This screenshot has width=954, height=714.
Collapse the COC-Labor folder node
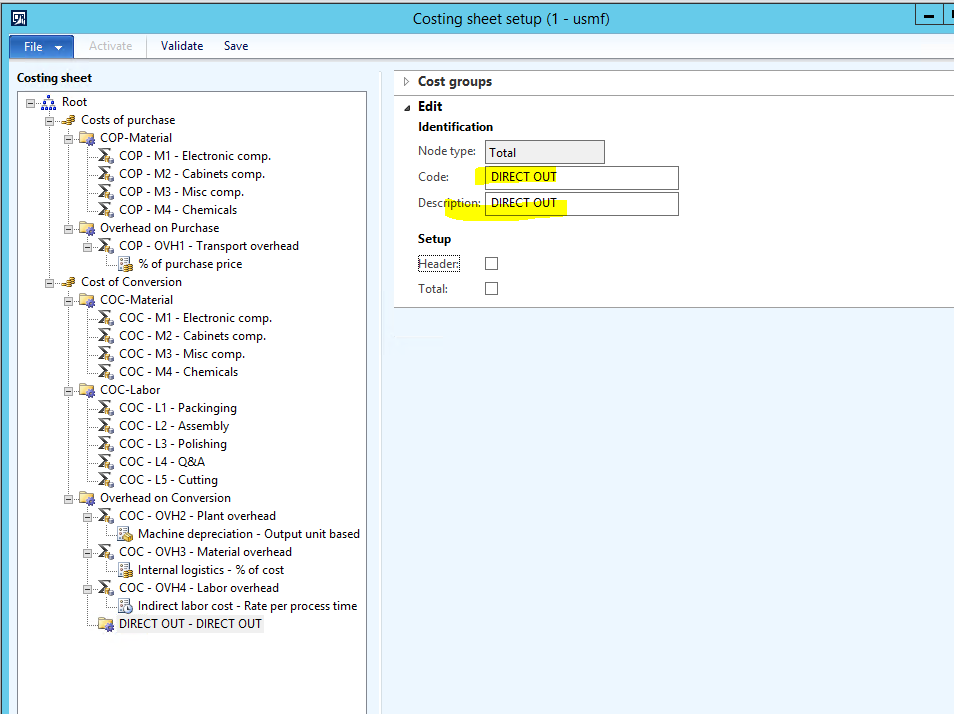(x=69, y=390)
